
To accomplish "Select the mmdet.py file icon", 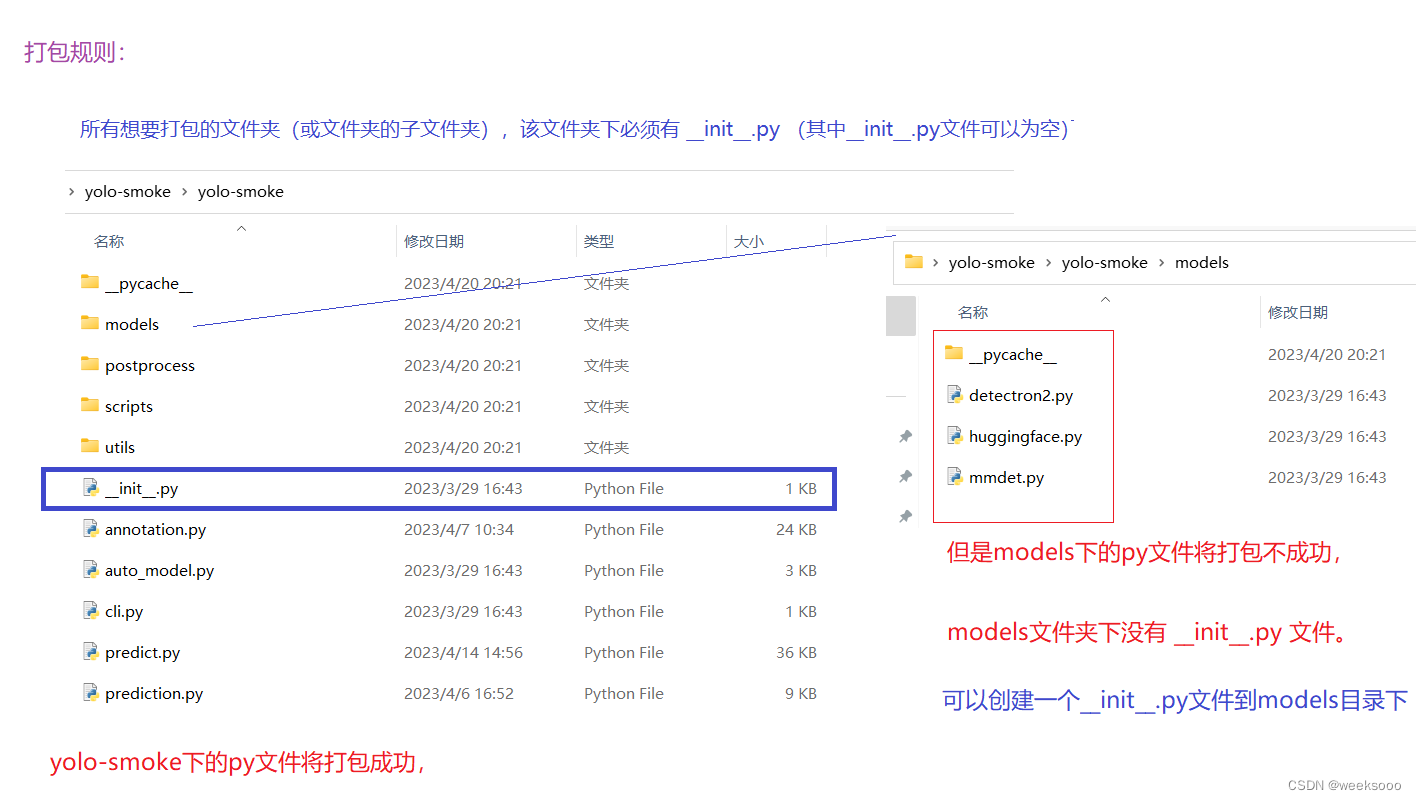I will pyautogui.click(x=954, y=477).
